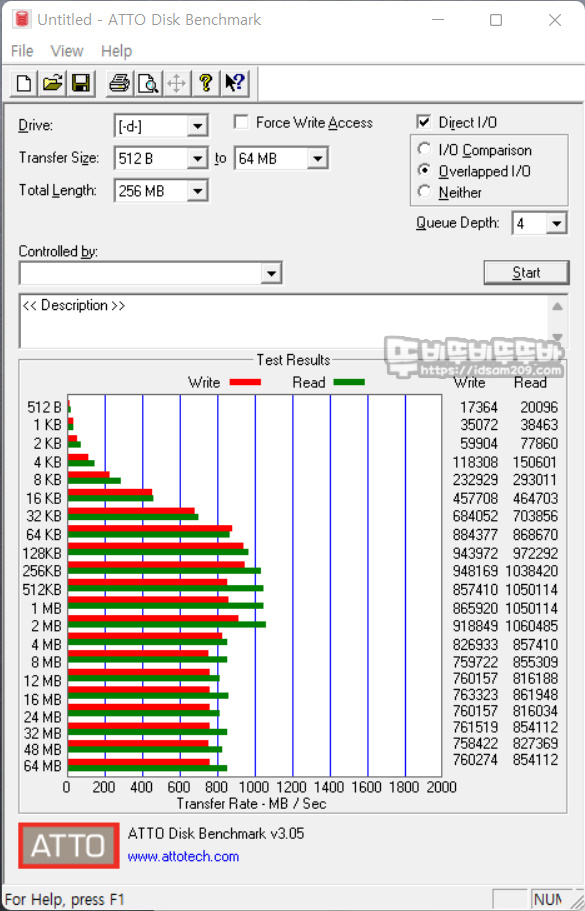Select the I/O Comparison radio button
This screenshot has width=585, height=911.
pos(425,149)
